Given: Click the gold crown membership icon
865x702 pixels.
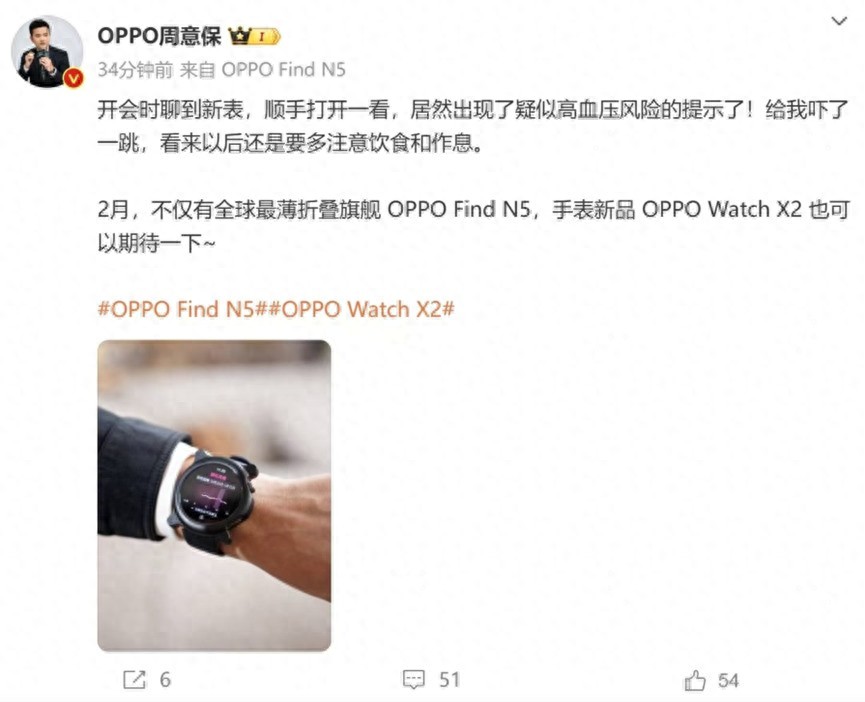Looking at the screenshot, I should (x=240, y=36).
